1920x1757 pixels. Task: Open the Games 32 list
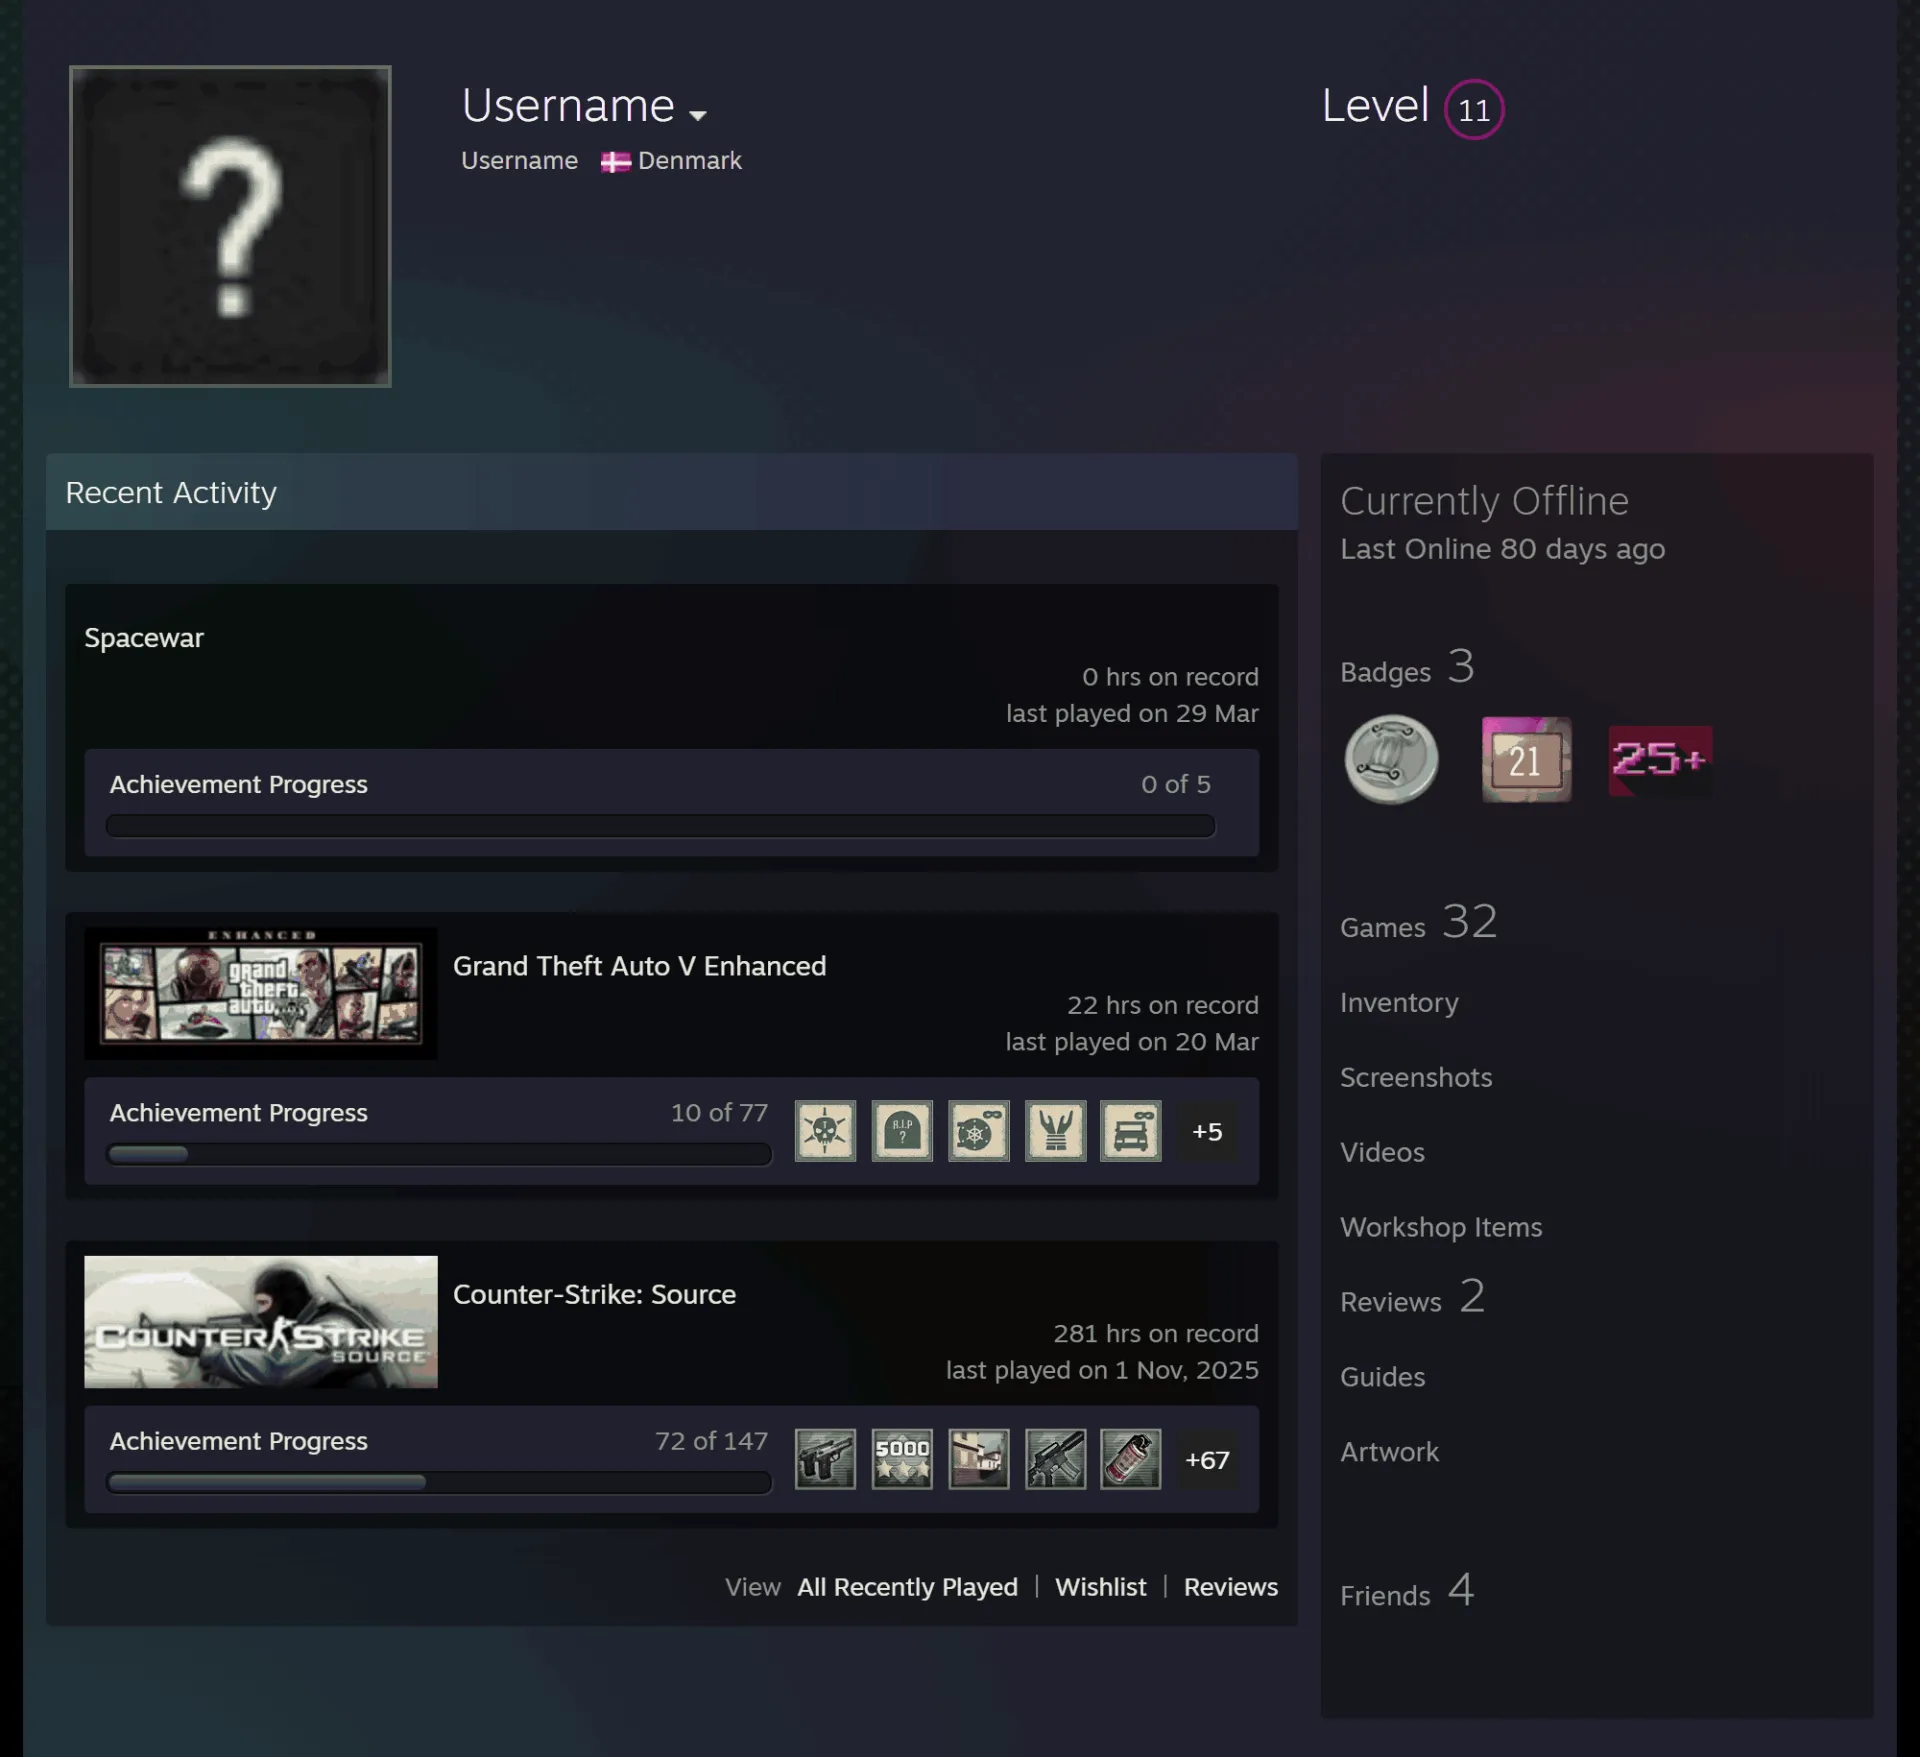point(1419,922)
